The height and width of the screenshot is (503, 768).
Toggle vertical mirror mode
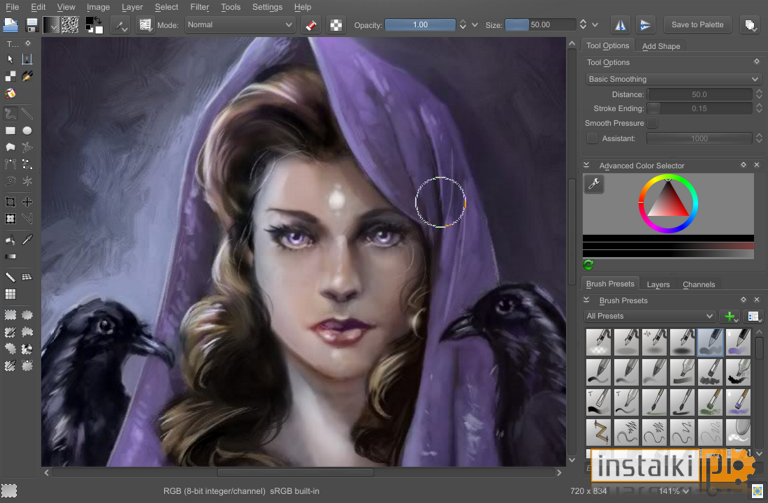click(645, 25)
